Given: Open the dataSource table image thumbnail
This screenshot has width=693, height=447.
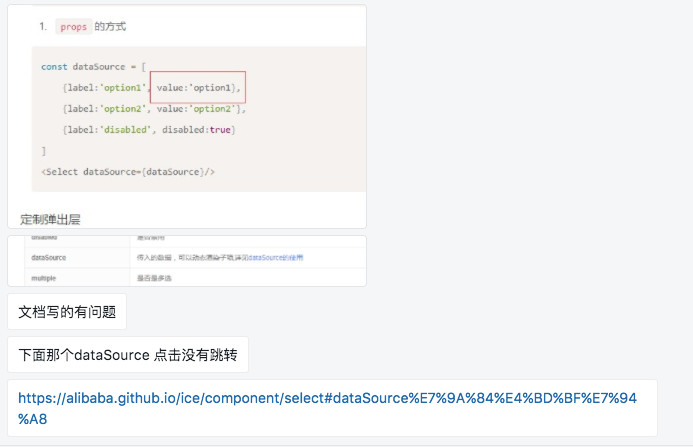Looking at the screenshot, I should (187, 261).
